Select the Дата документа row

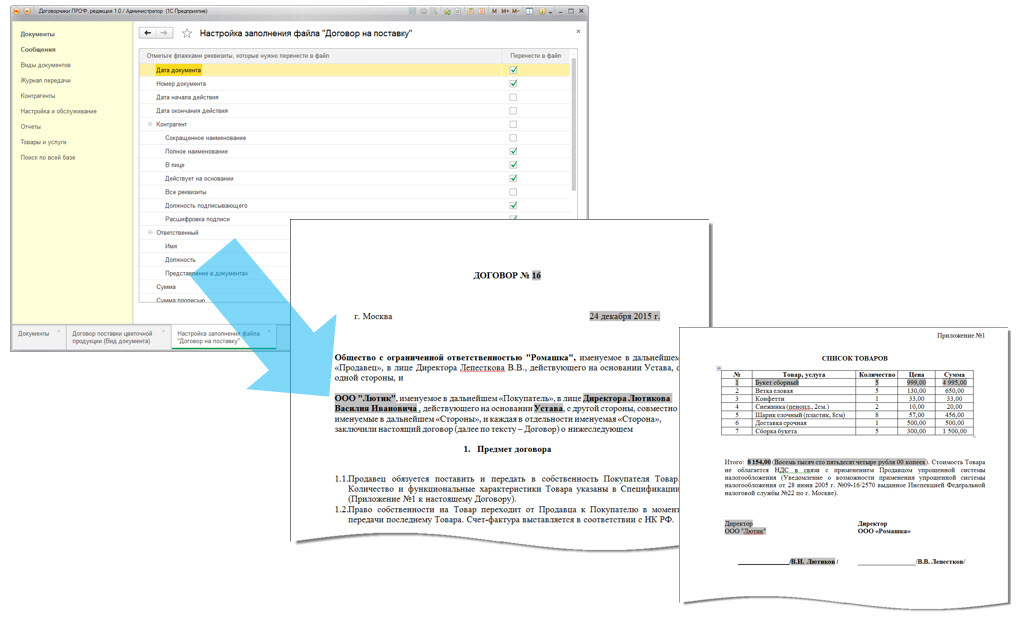pos(354,70)
